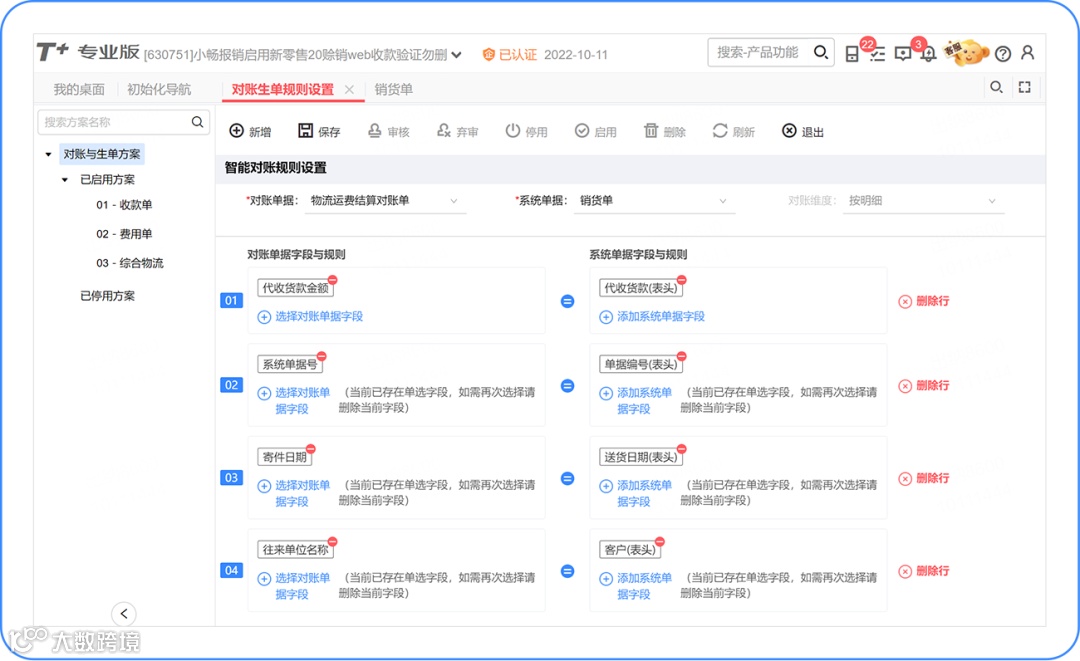1080x661 pixels.
Task: Click 添加系统单据字段 in row 01
Action: pyautogui.click(x=652, y=317)
